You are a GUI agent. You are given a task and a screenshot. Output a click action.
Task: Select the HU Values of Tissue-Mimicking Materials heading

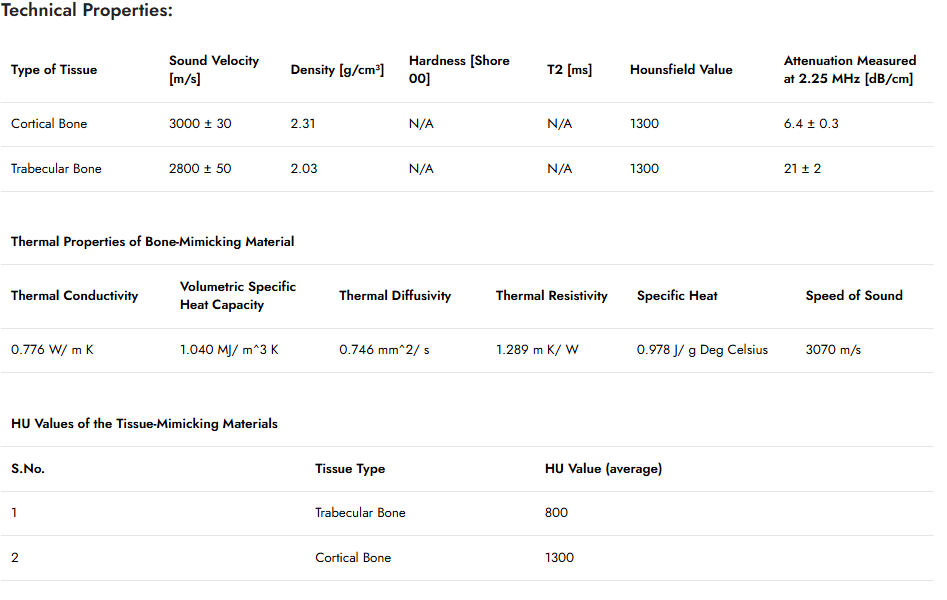(x=144, y=424)
